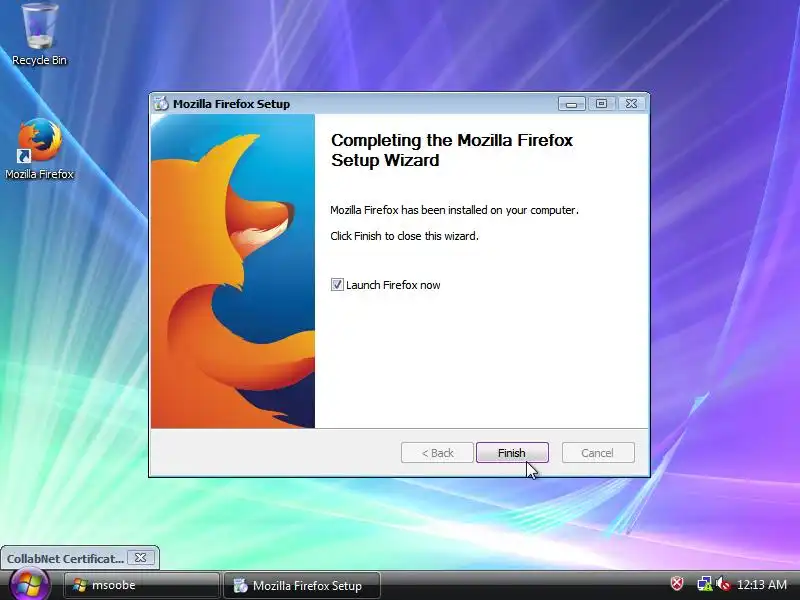
Task: Close the Mozilla Firefox Setup window
Action: tap(631, 104)
